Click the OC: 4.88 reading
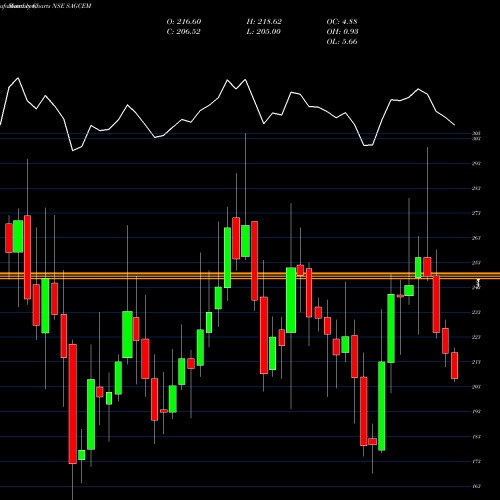 tap(342, 22)
